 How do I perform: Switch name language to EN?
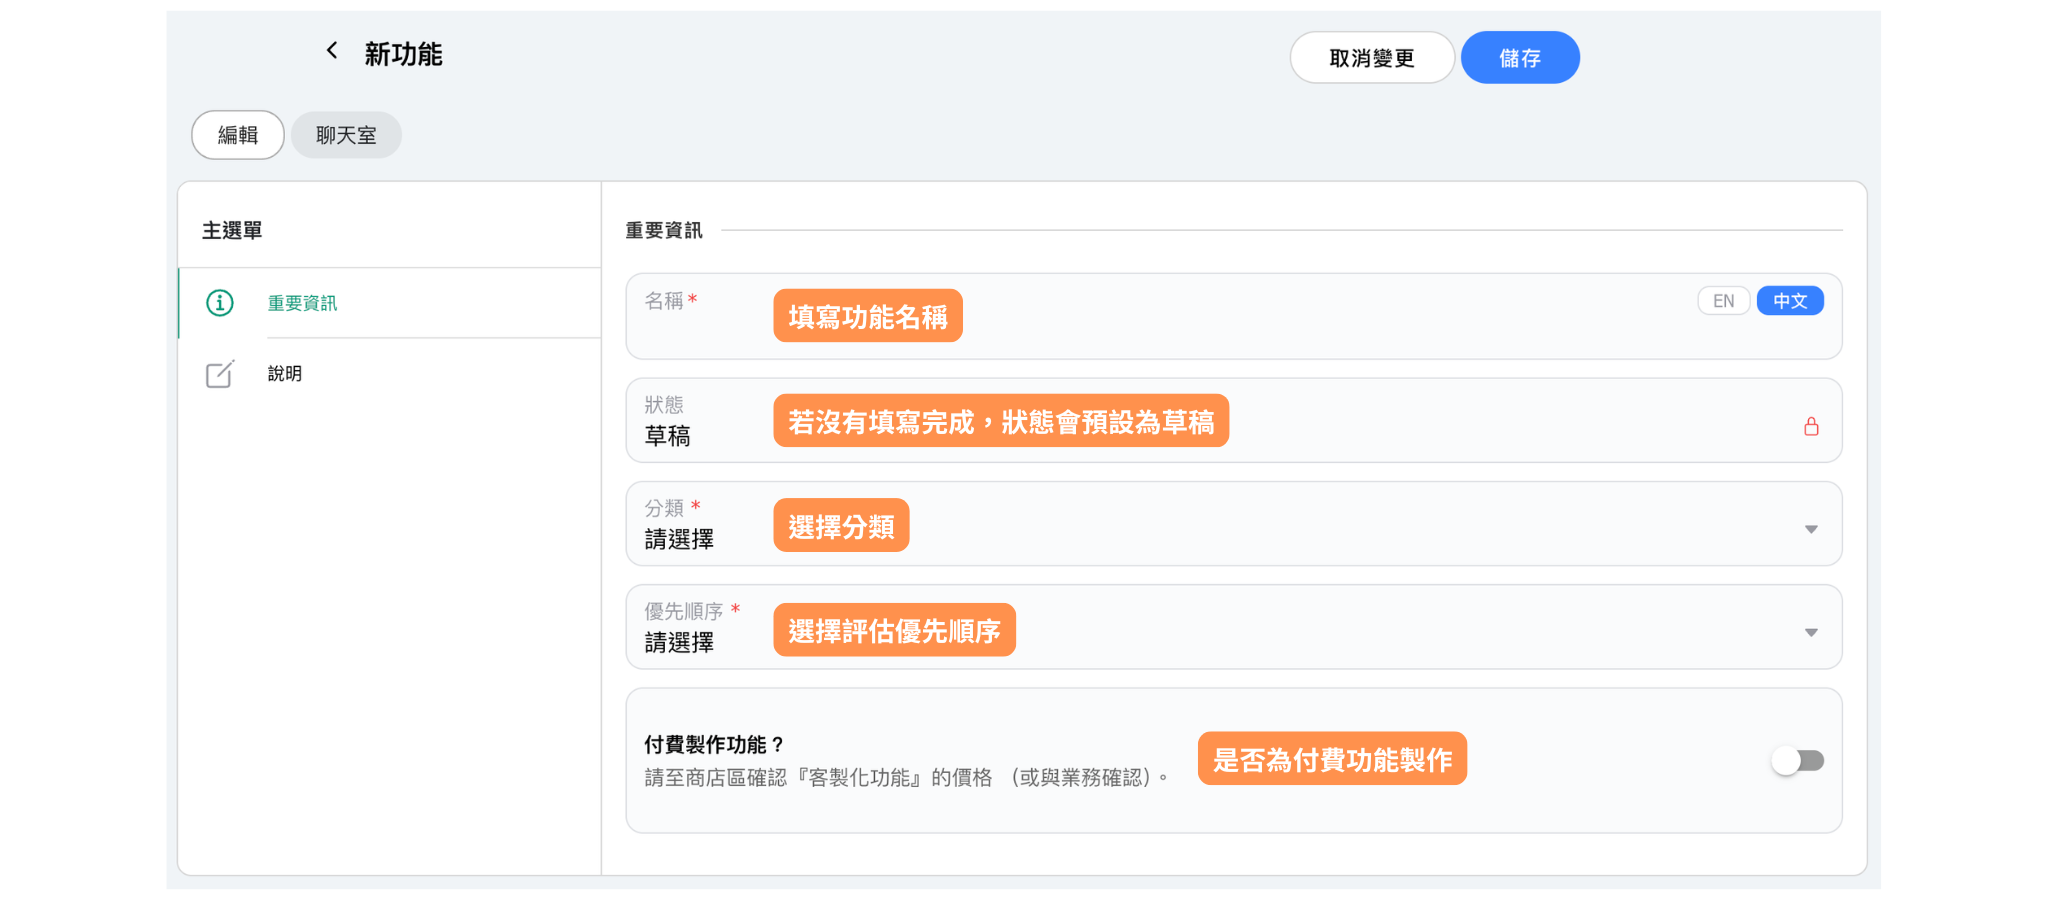pyautogui.click(x=1723, y=301)
